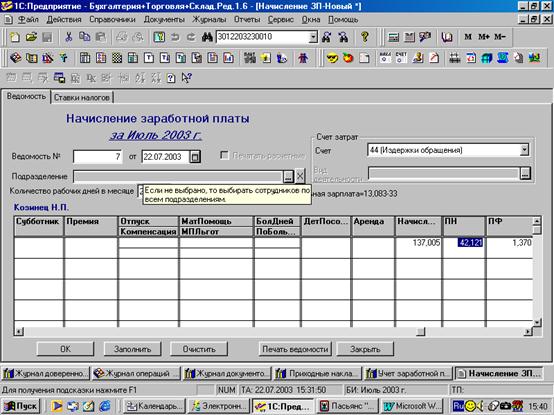This screenshot has width=554, height=415.
Task: Open the calendar picker beside date 22.07.2003
Action: pyautogui.click(x=195, y=156)
